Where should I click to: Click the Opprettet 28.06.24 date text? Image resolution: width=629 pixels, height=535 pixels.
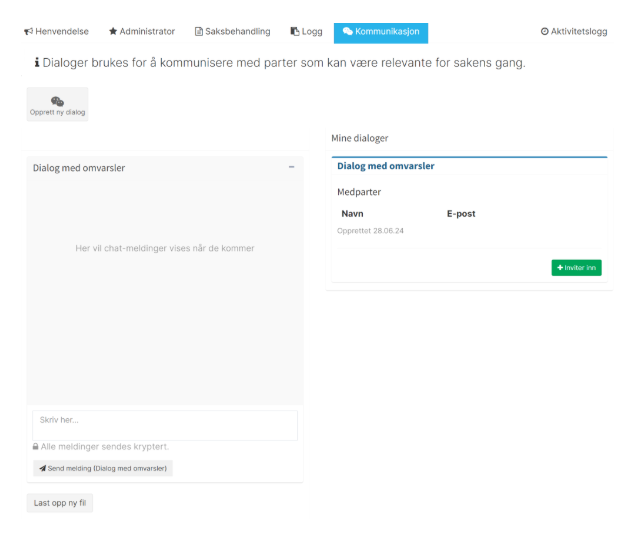coord(370,231)
